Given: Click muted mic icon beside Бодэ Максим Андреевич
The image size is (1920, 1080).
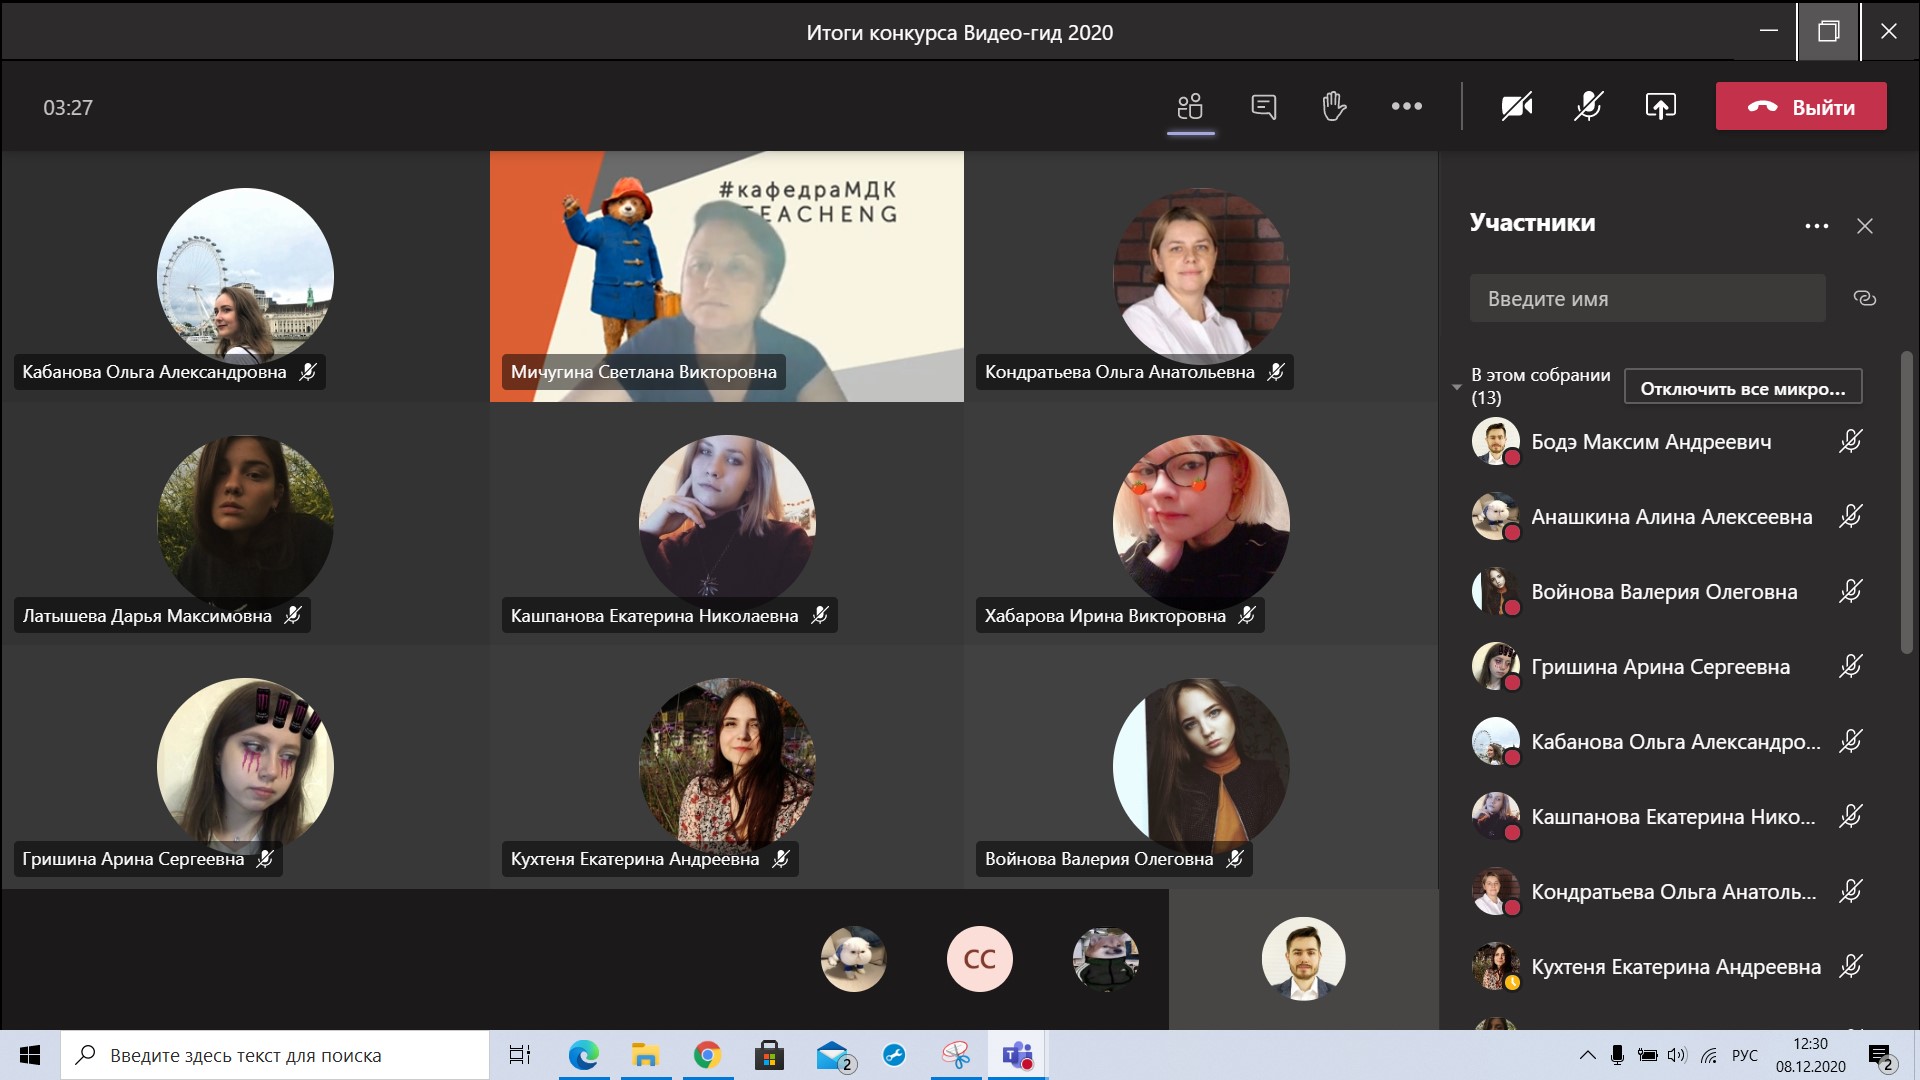Looking at the screenshot, I should tap(1850, 441).
